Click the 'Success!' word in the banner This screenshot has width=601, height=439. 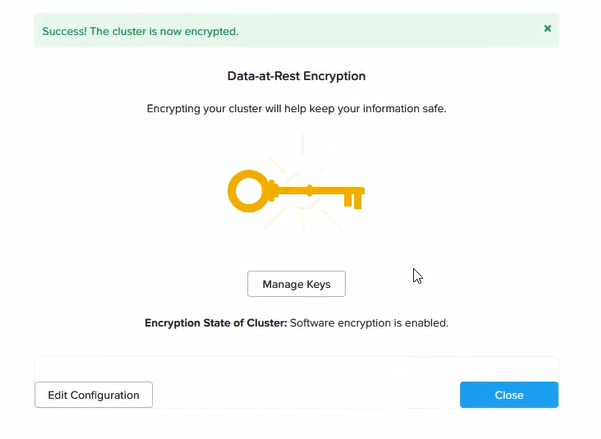click(65, 31)
